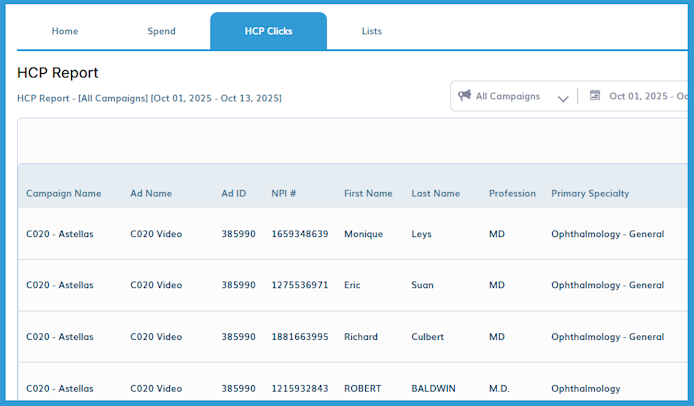Sort by the Campaign Name column header
This screenshot has width=694, height=406.
pos(63,193)
